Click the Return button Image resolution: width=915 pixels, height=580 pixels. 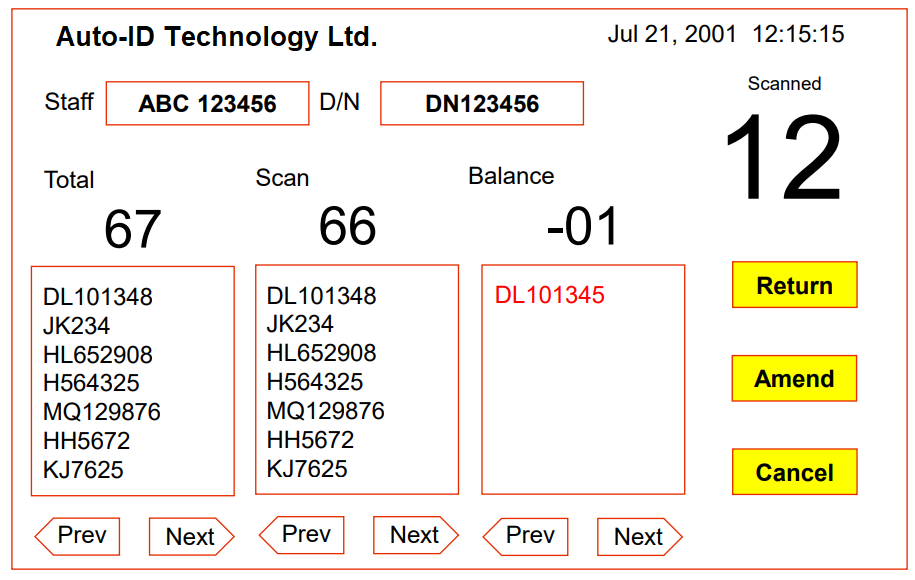(x=794, y=285)
